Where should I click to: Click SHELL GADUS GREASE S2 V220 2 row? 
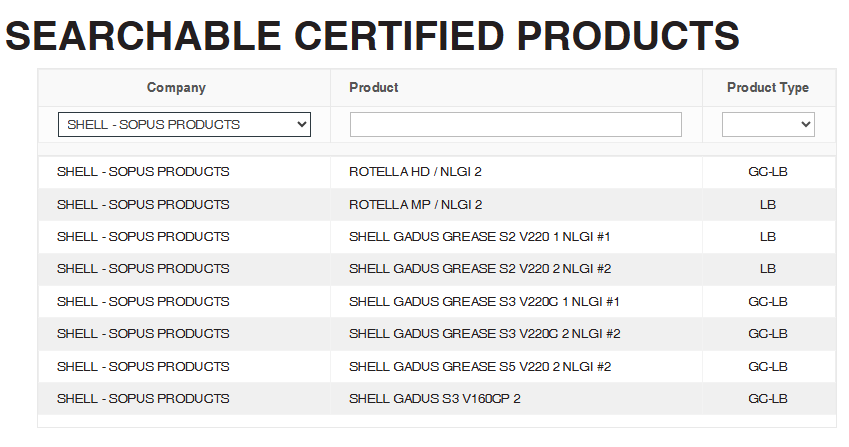[479, 269]
